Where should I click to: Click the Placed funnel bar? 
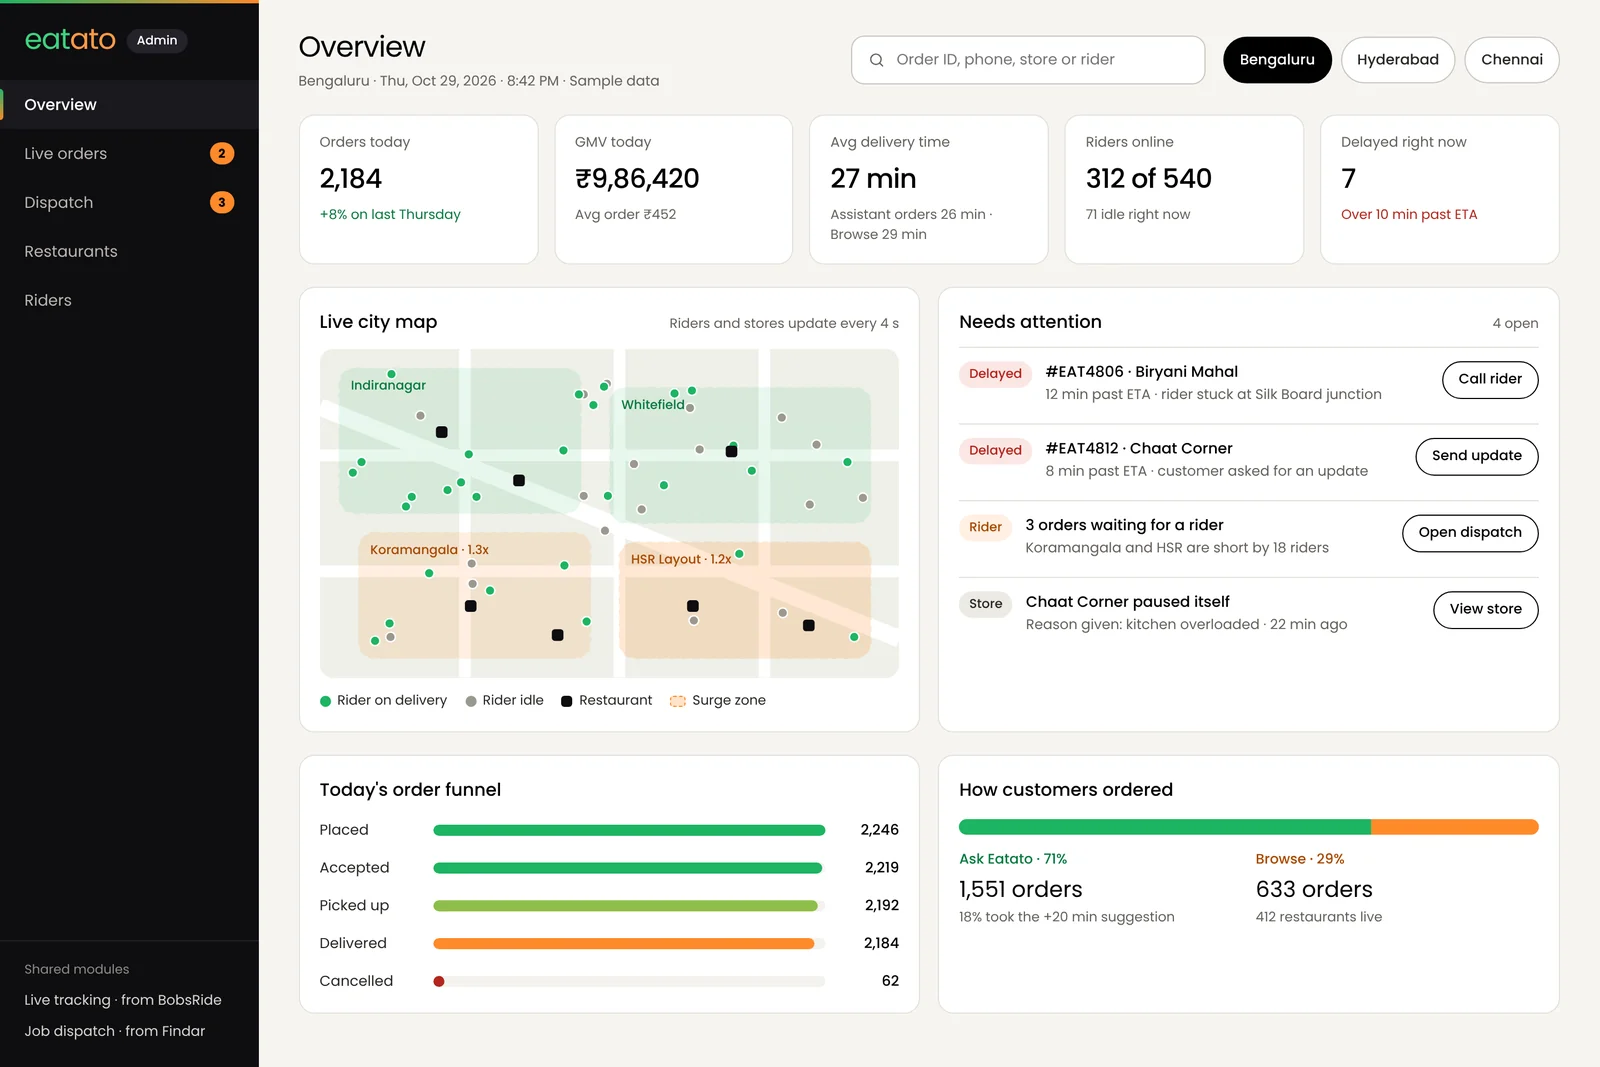click(x=629, y=830)
